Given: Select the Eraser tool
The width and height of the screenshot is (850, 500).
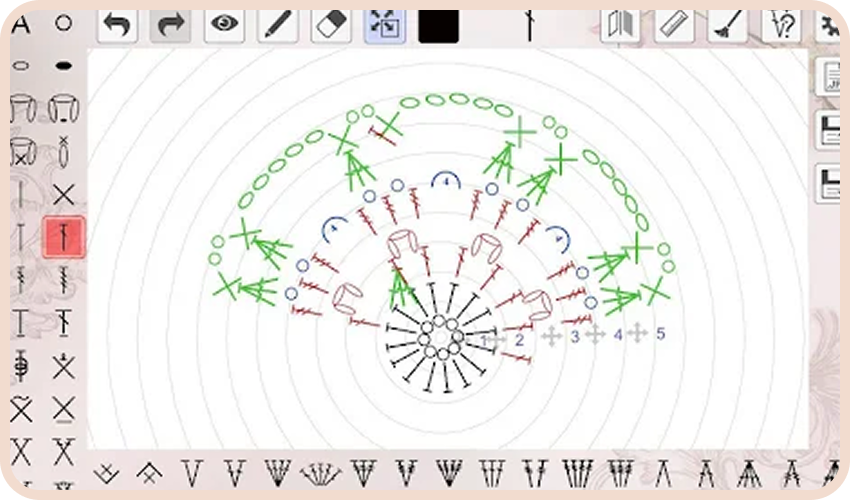Looking at the screenshot, I should click(331, 25).
